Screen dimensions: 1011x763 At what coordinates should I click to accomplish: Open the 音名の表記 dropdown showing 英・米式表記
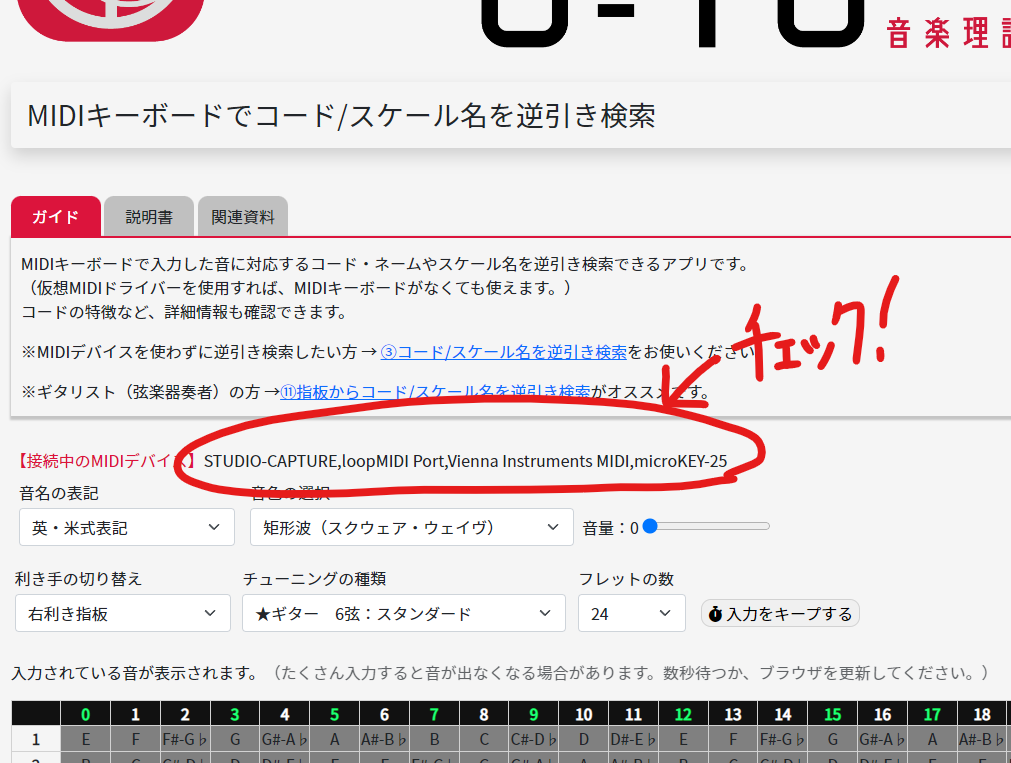point(126,527)
